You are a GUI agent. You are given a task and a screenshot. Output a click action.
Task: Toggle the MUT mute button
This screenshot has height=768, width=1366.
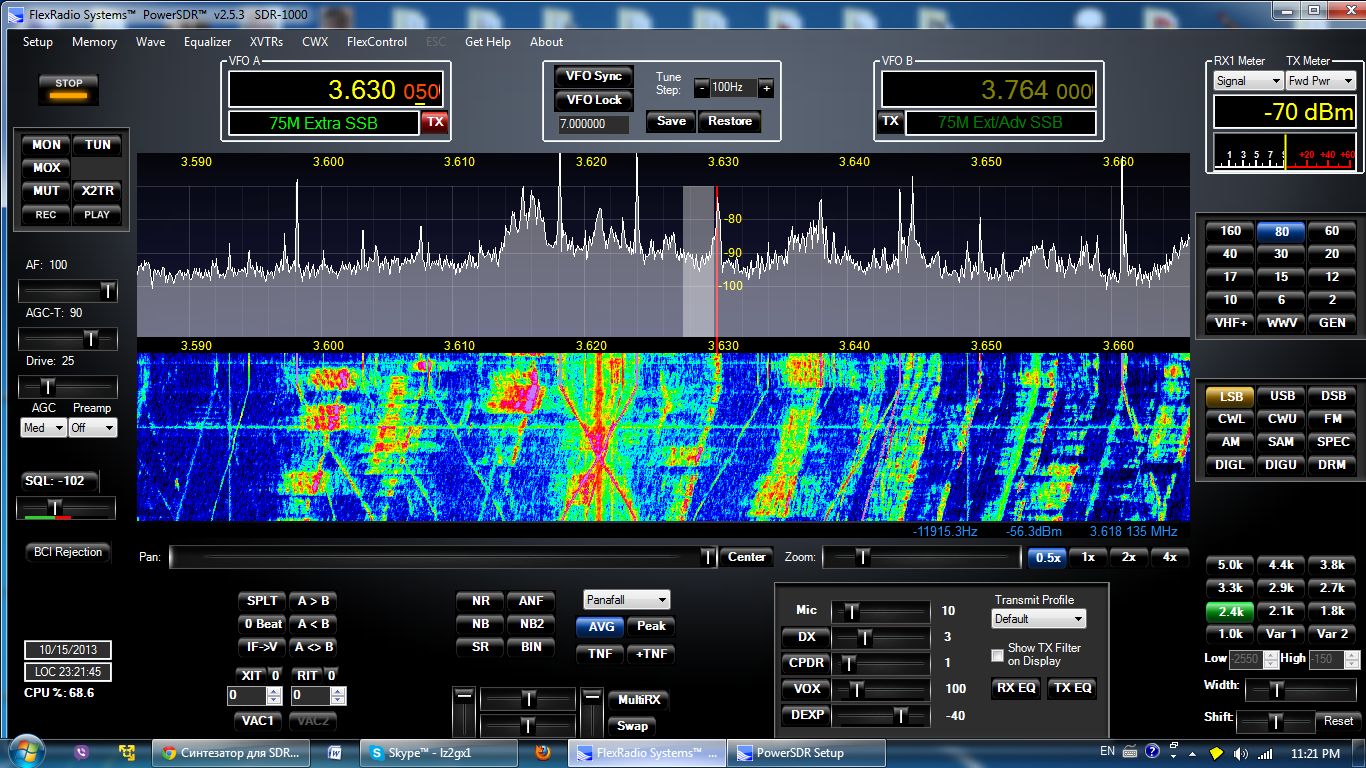pos(46,191)
